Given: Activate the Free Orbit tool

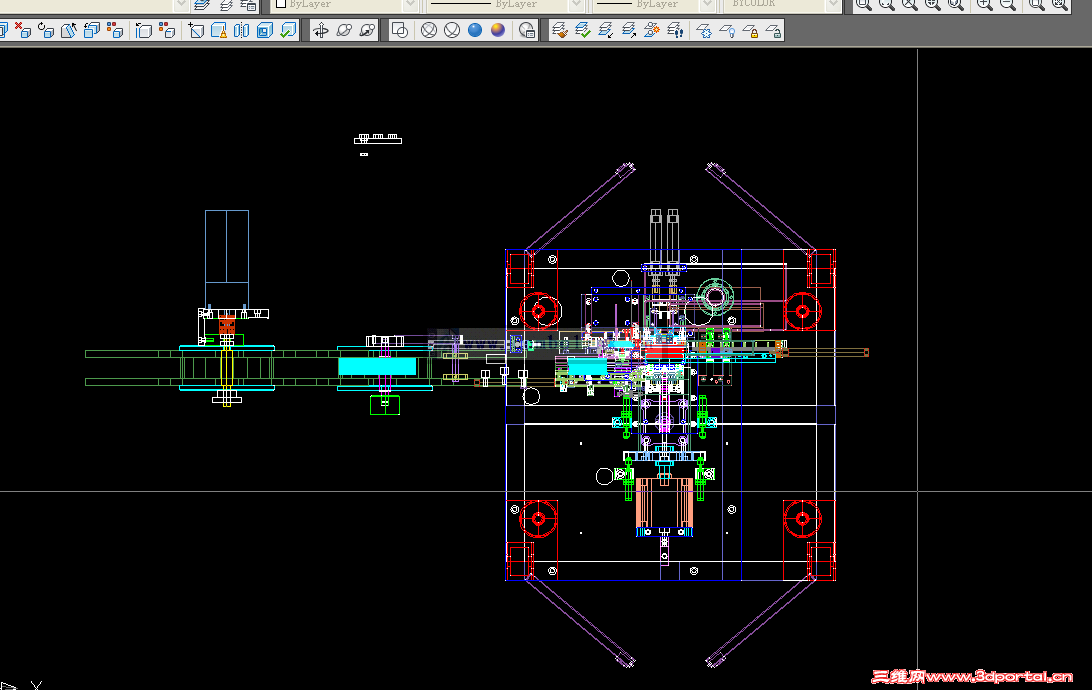Looking at the screenshot, I should coord(344,31).
